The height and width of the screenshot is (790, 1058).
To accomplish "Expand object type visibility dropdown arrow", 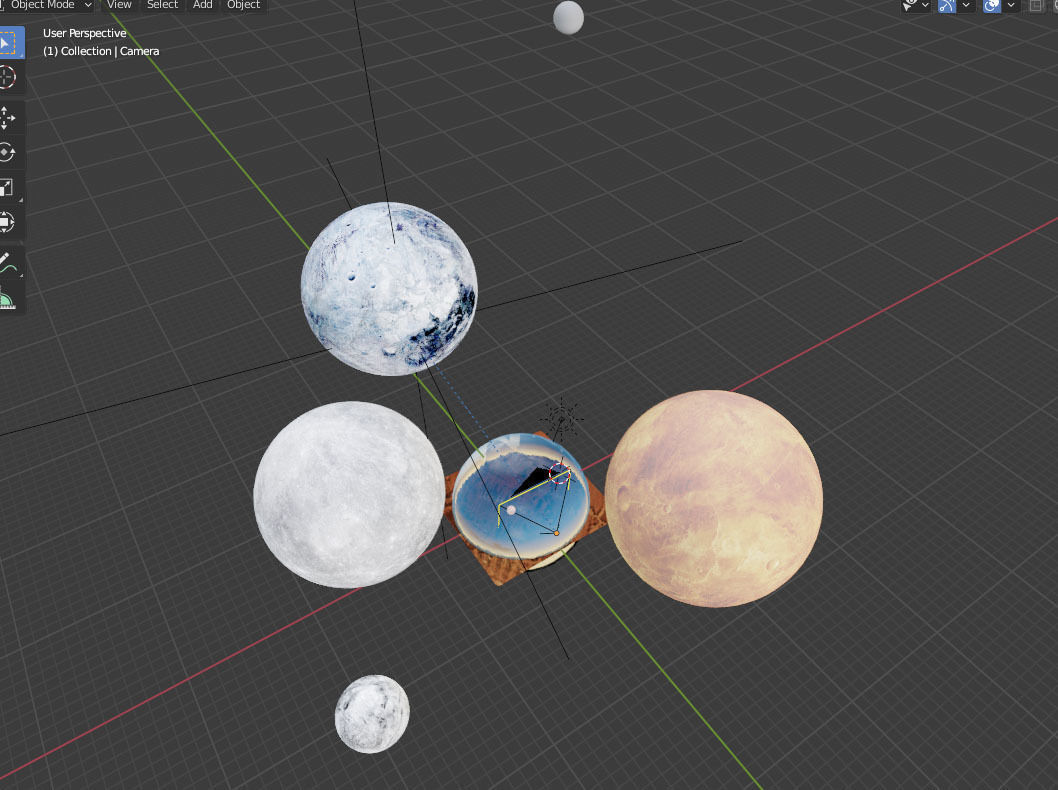I will coord(925,5).
